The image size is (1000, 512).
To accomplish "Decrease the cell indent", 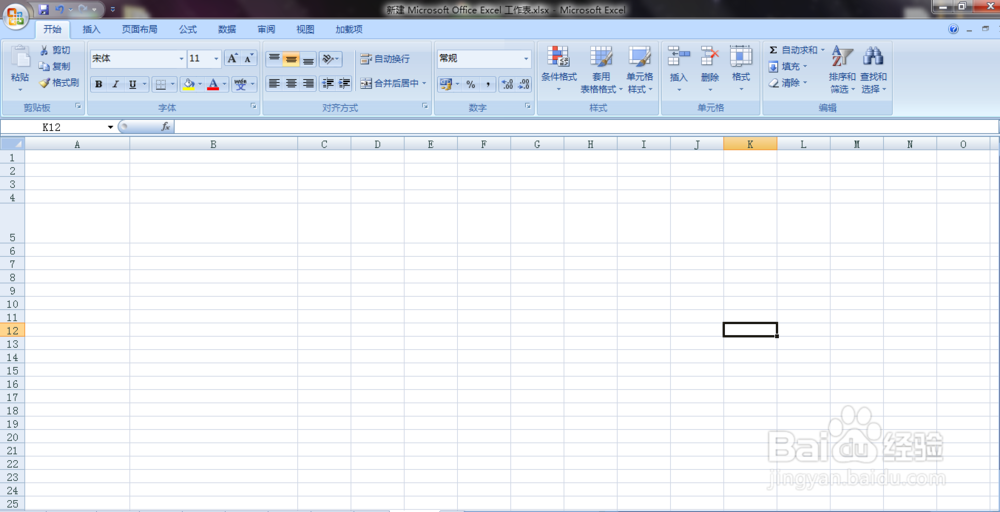I will pos(328,84).
